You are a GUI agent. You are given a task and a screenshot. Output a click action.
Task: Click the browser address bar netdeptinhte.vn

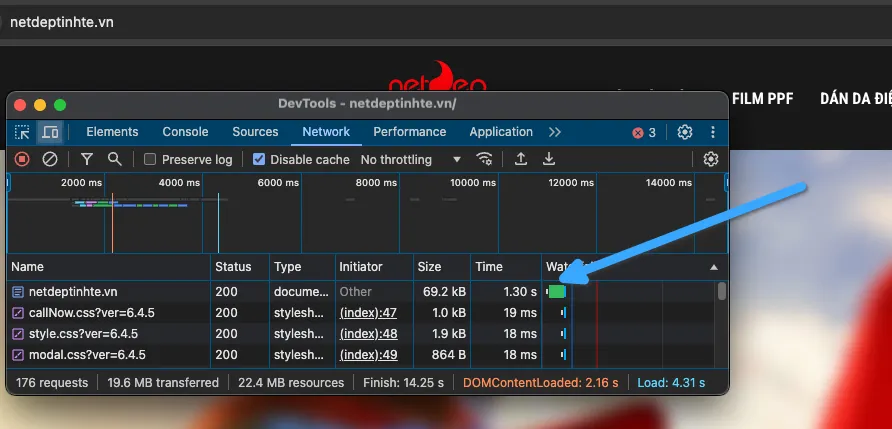click(x=61, y=22)
